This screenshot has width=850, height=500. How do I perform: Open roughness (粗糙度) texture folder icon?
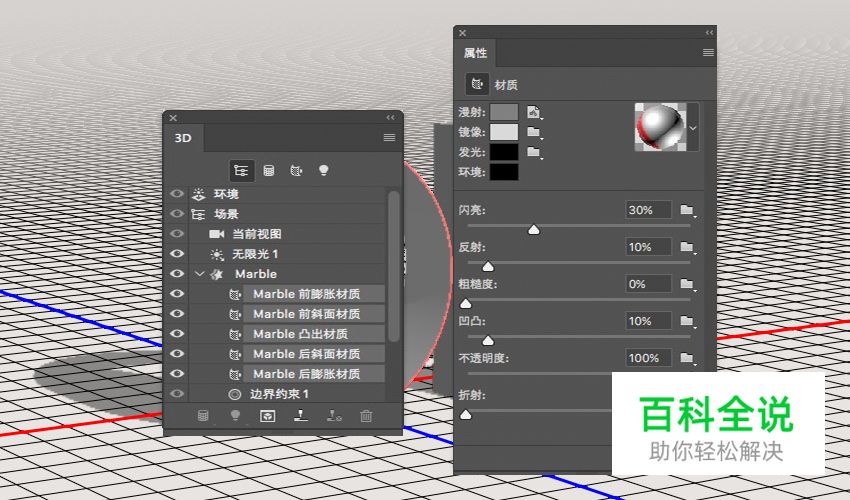click(687, 284)
